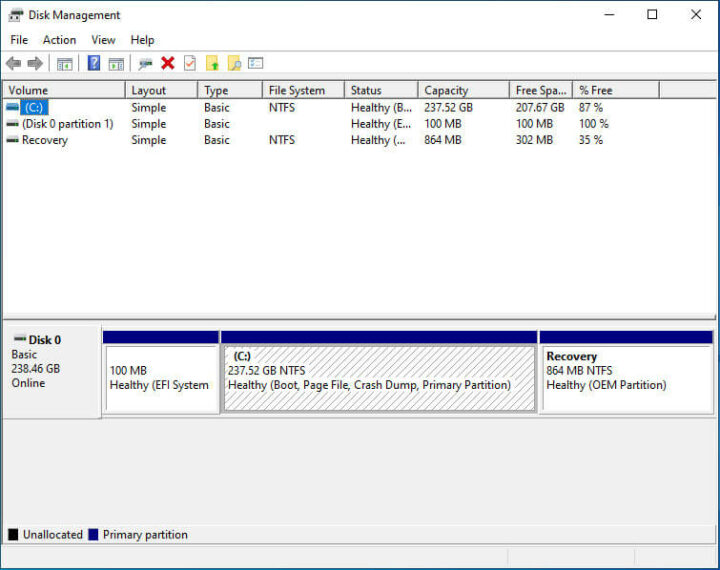Toggle the Show/Hide Action Pane icon
This screenshot has height=570, width=720.
tap(116, 63)
